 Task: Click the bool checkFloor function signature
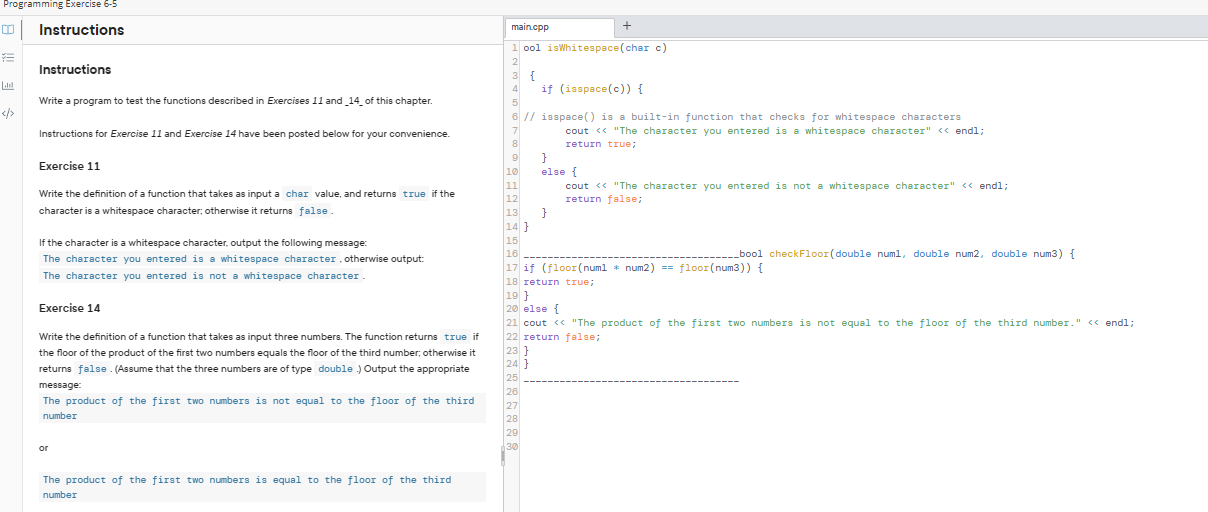tap(907, 254)
